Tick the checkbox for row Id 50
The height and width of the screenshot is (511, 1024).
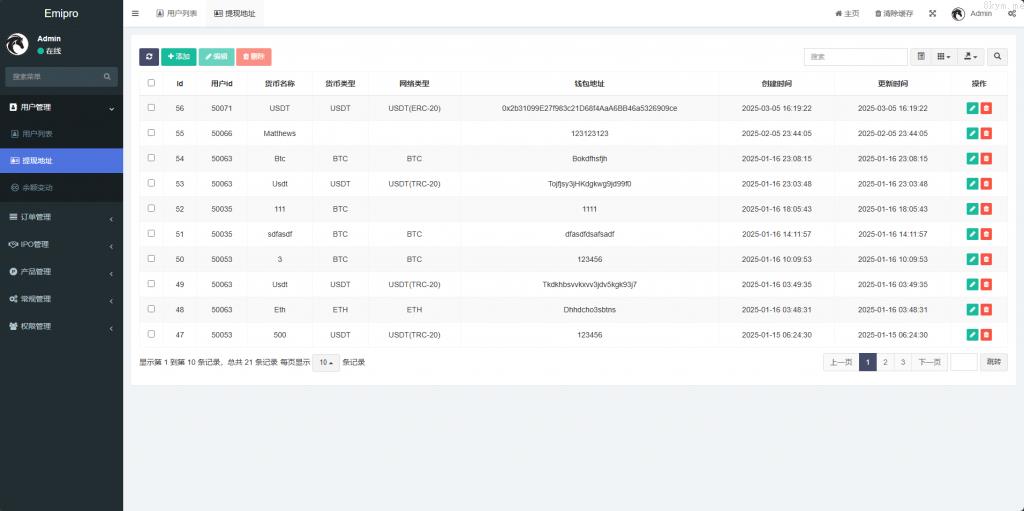point(151,258)
